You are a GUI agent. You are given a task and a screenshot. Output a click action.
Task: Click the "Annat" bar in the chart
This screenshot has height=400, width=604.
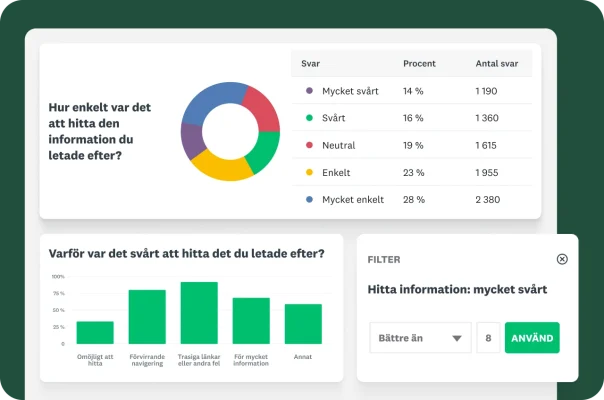pyautogui.click(x=303, y=324)
